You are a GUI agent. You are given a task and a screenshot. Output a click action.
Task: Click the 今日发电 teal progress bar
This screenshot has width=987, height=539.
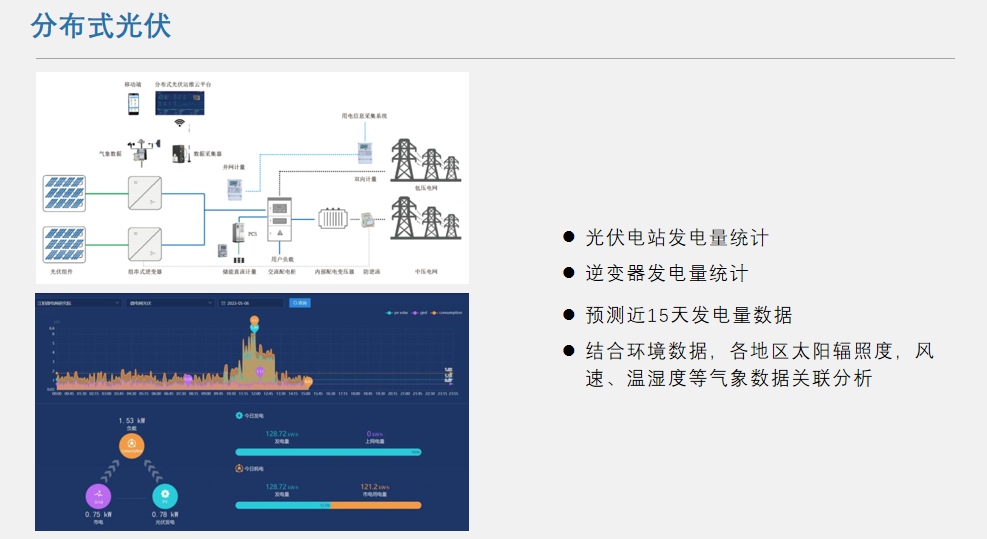point(328,452)
